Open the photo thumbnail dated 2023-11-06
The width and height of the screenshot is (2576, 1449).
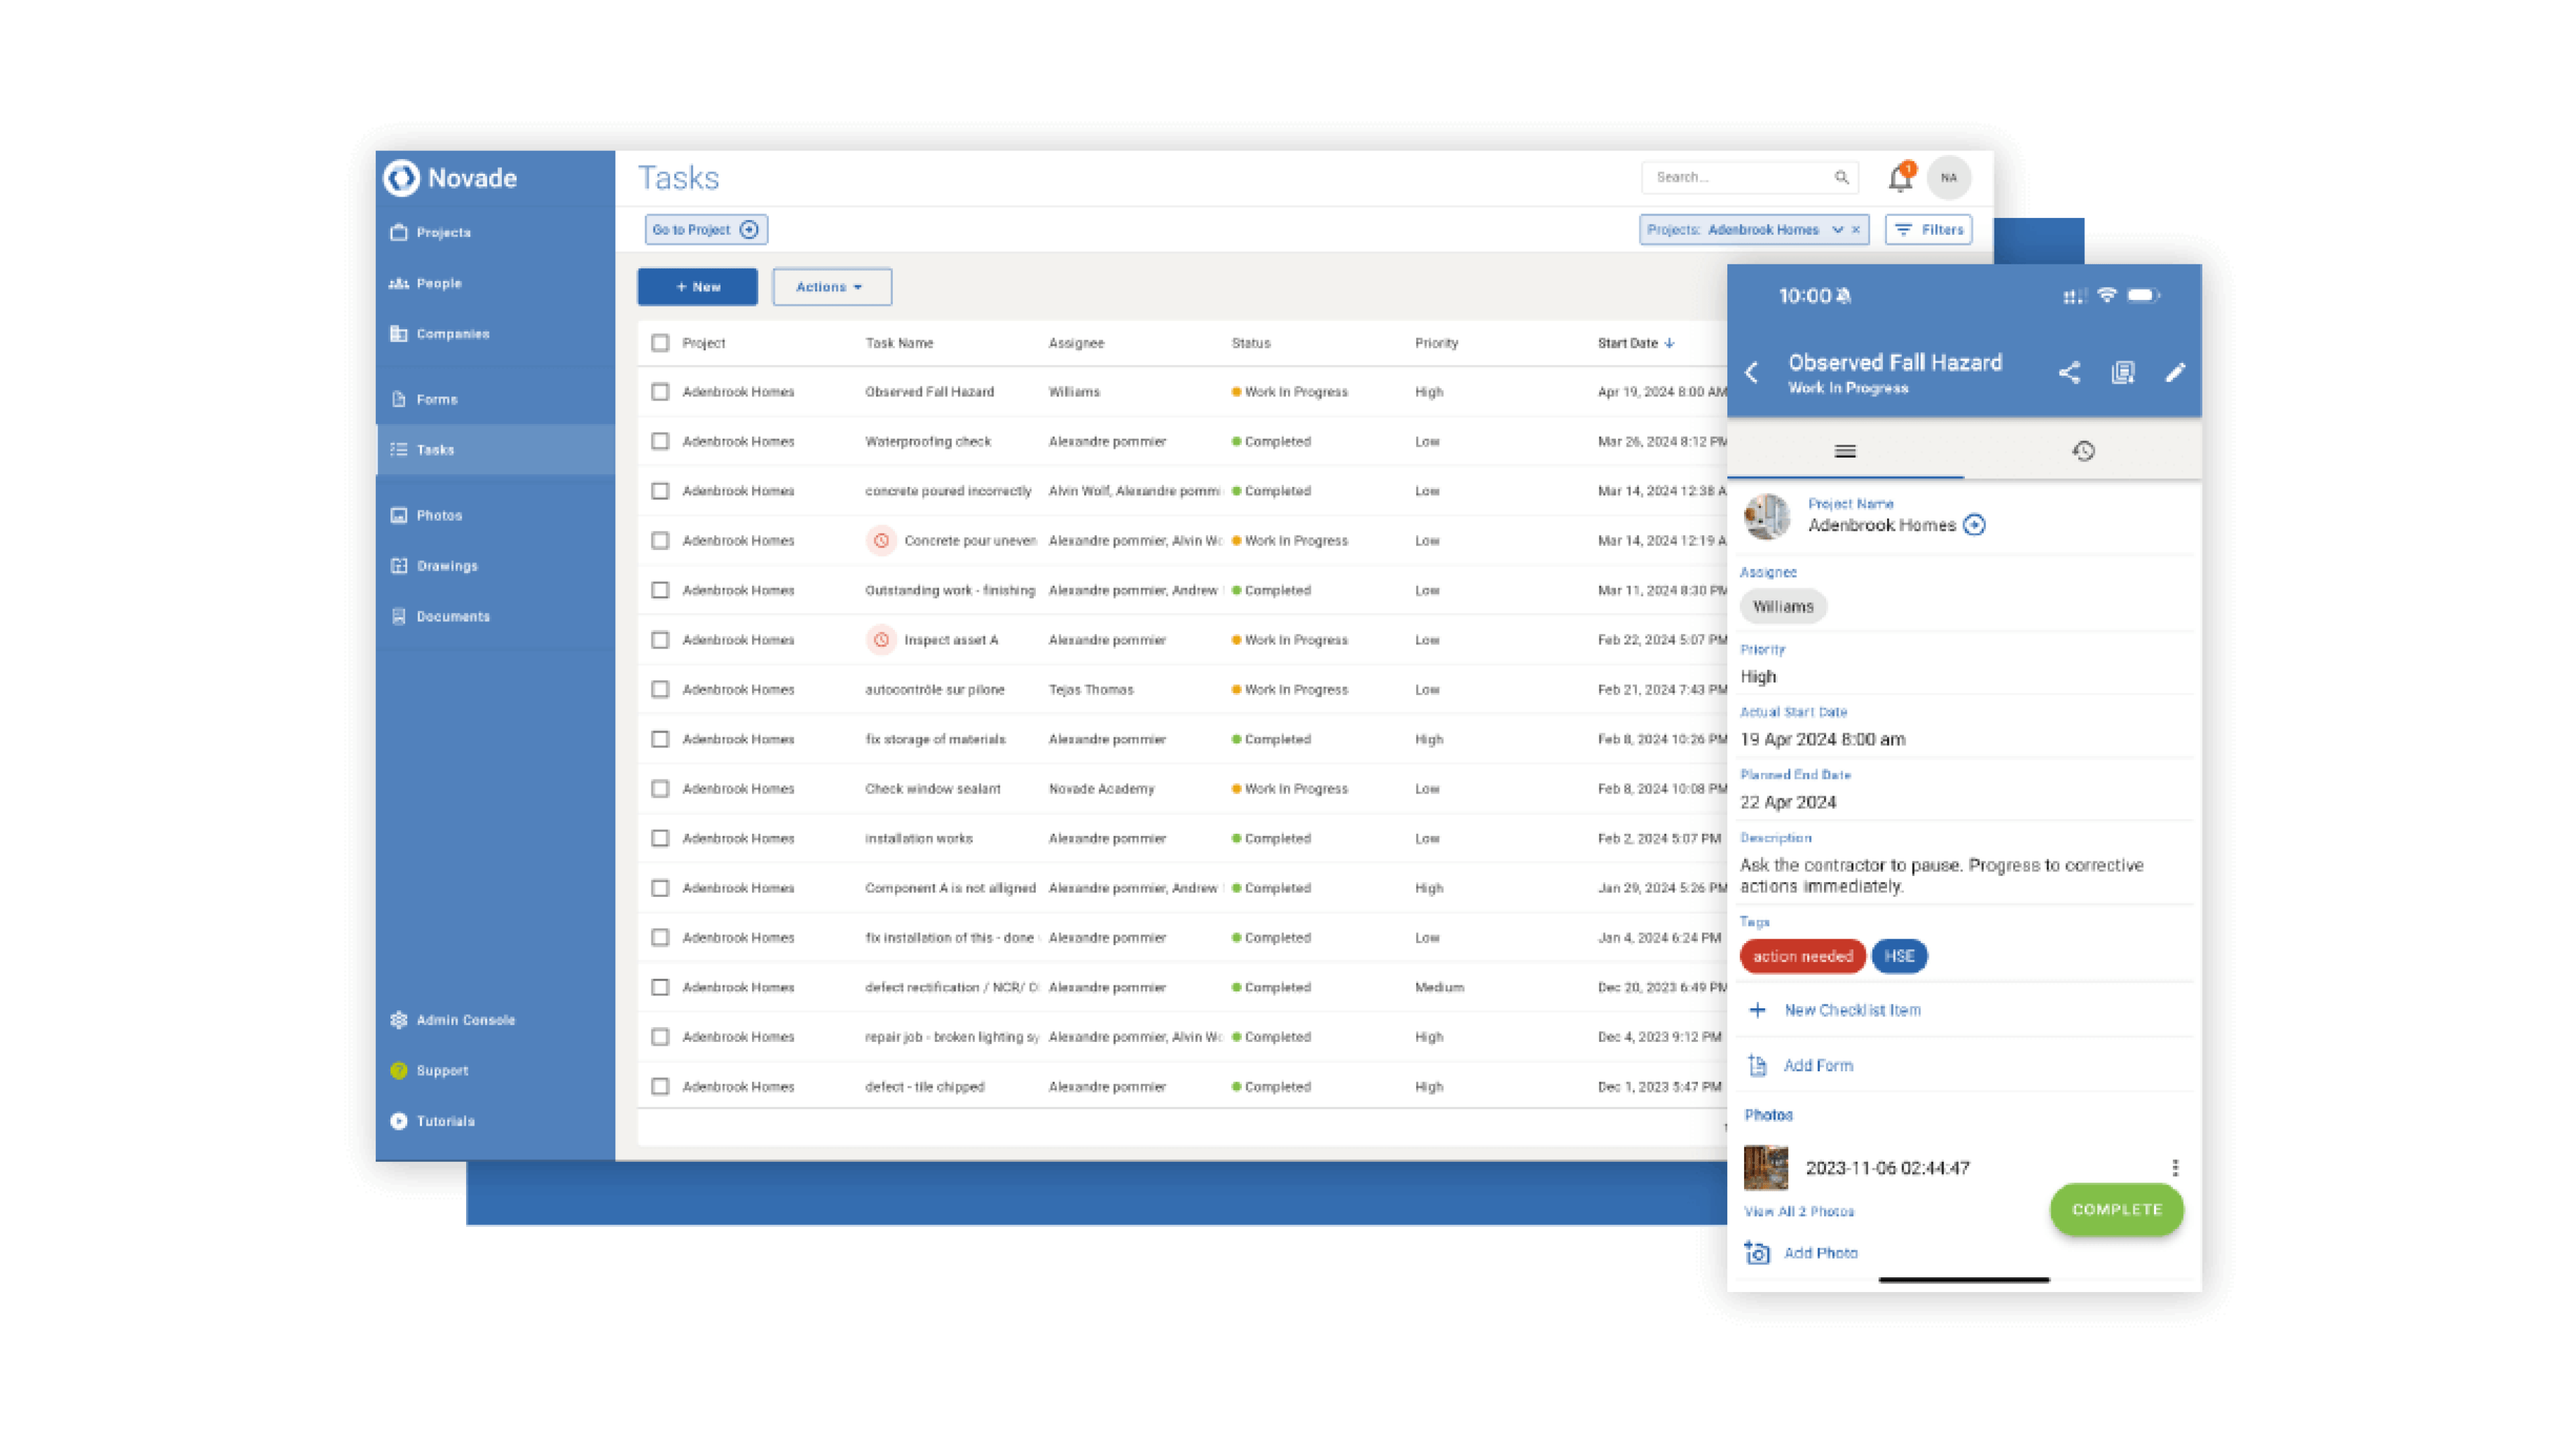coord(1765,1167)
